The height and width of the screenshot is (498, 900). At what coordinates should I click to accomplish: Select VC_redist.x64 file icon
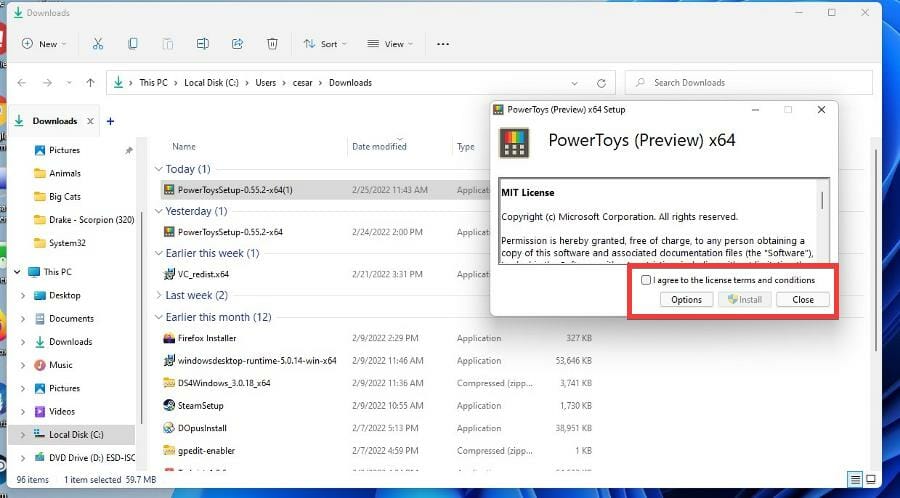169,274
